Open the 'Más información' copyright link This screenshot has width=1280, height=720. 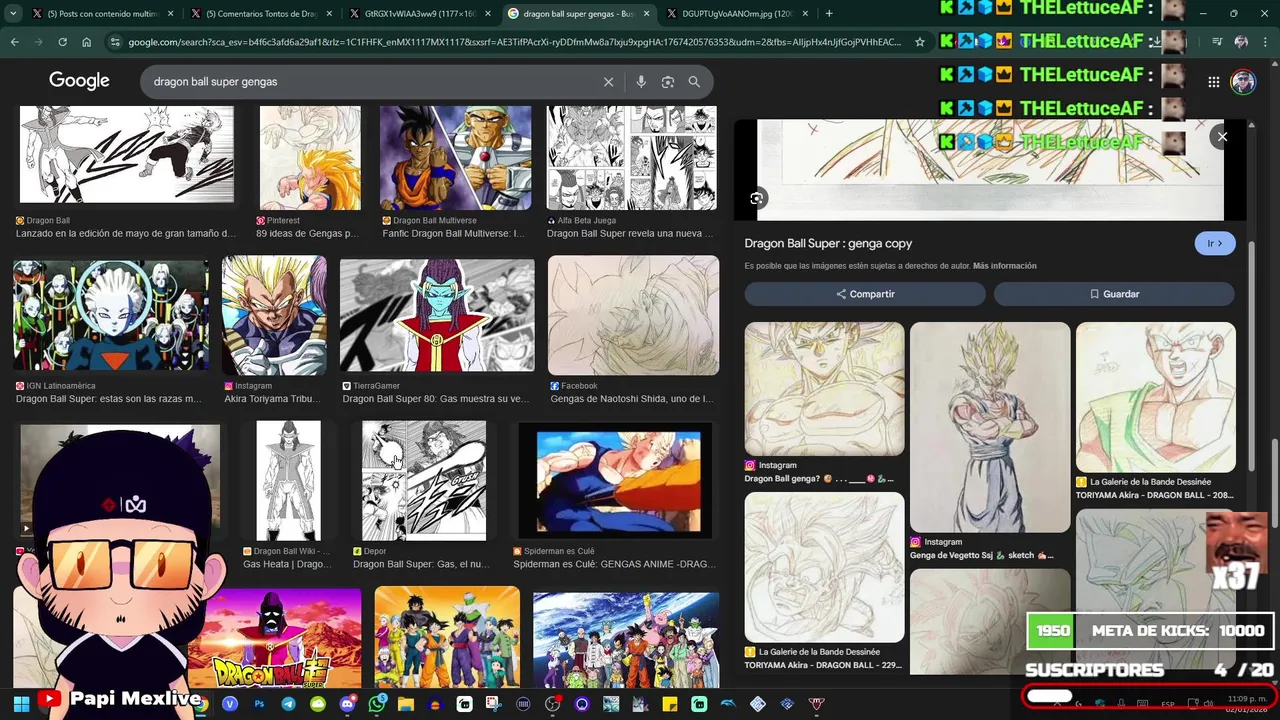point(1004,266)
